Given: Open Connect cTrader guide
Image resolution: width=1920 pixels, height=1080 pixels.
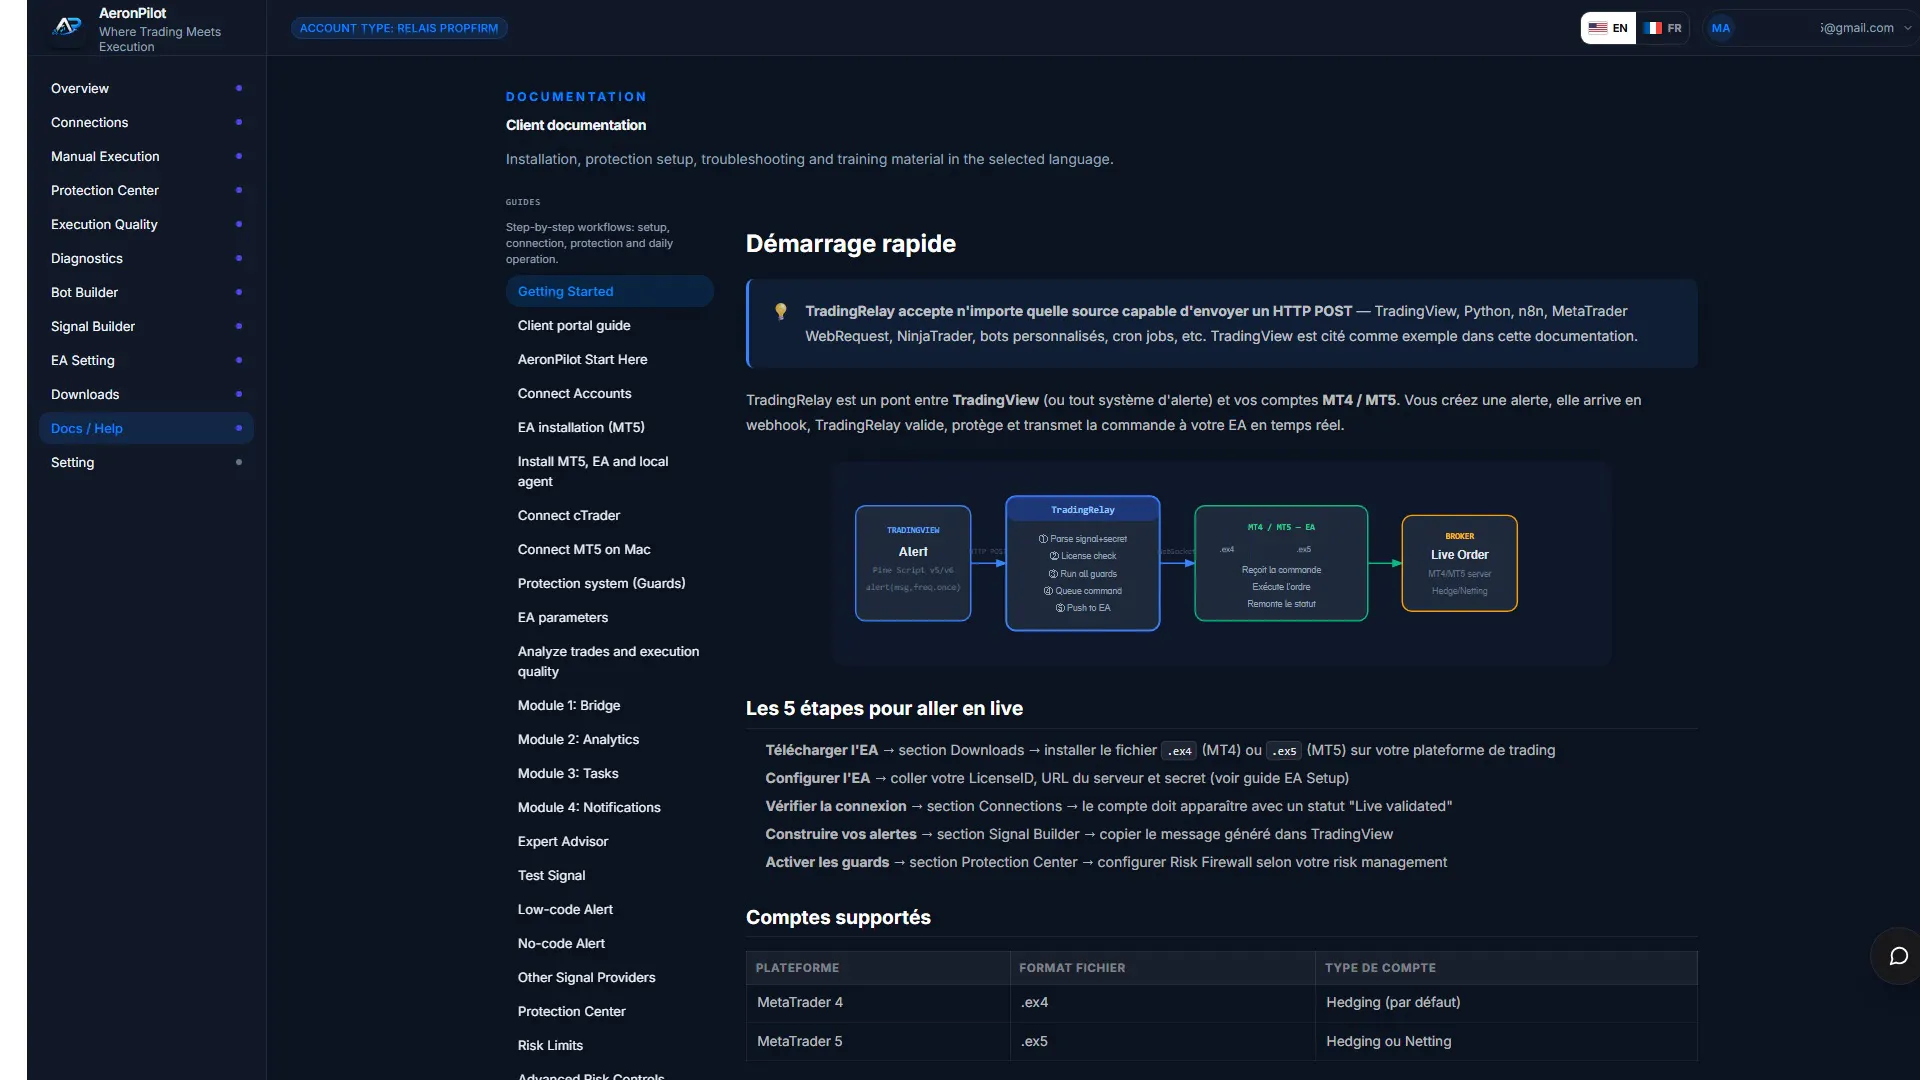Looking at the screenshot, I should 609,515.
